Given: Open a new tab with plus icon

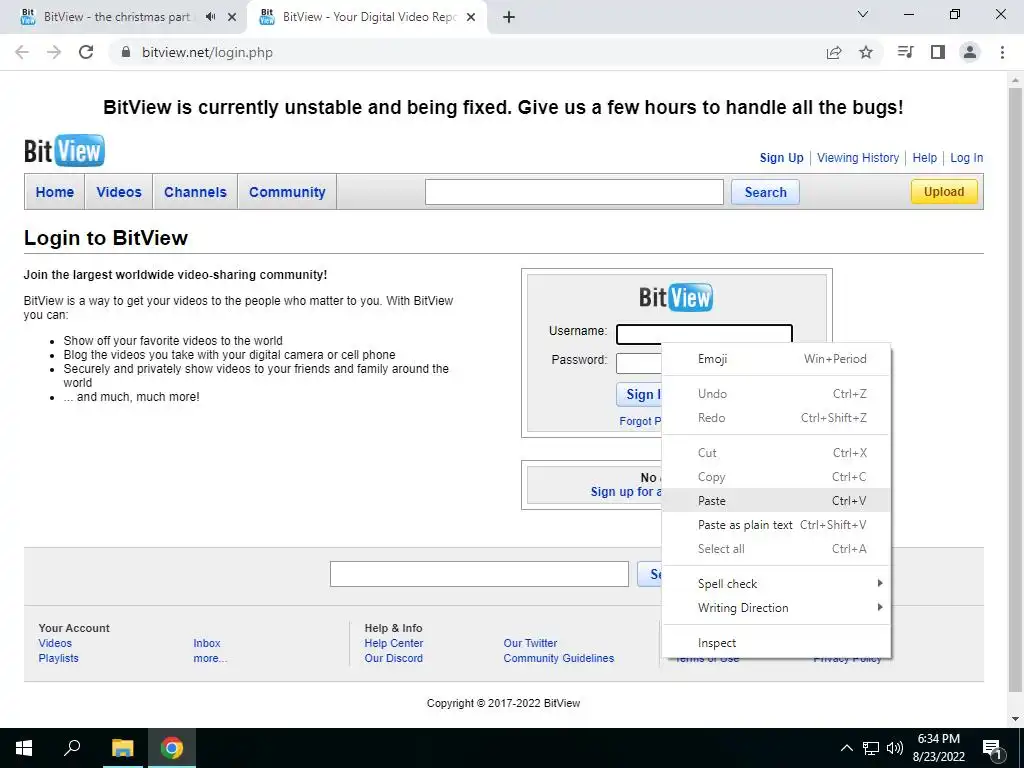Looking at the screenshot, I should tap(509, 17).
